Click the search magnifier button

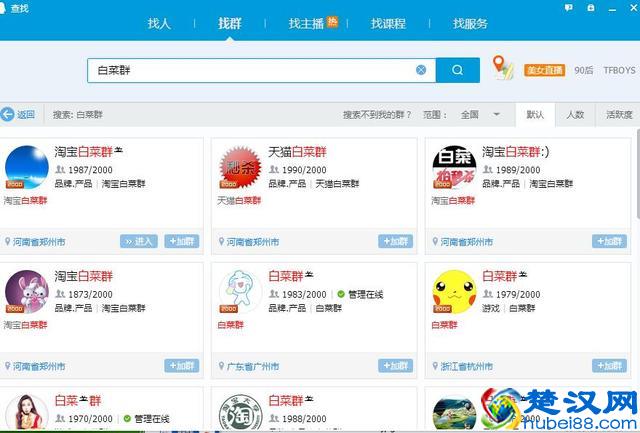point(458,70)
